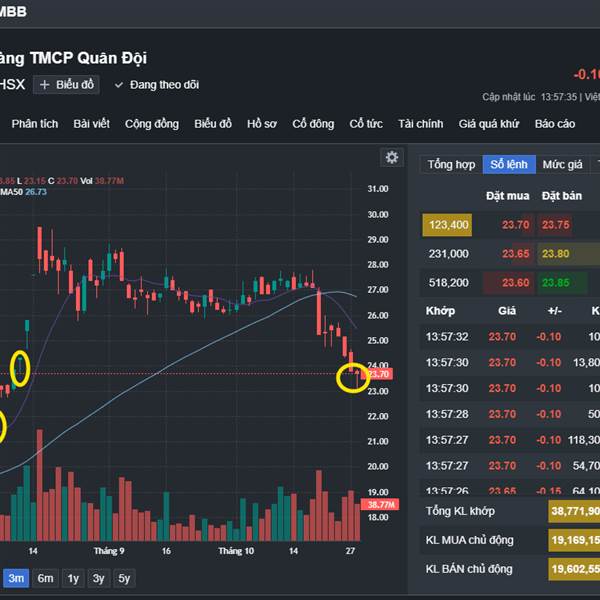Switch to the Bài viết tab
The width and height of the screenshot is (600, 600).
[x=92, y=124]
